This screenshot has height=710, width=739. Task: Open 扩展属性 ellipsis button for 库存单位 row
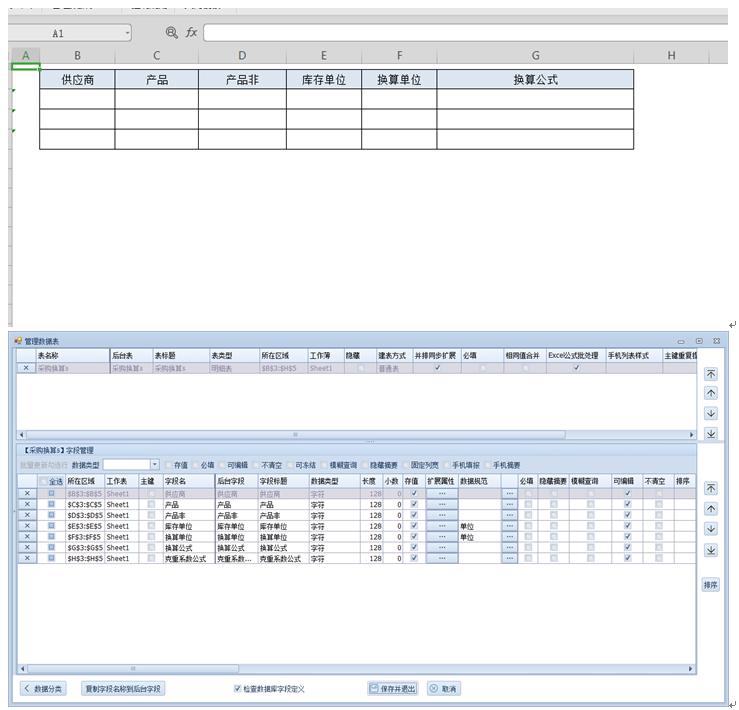(441, 526)
